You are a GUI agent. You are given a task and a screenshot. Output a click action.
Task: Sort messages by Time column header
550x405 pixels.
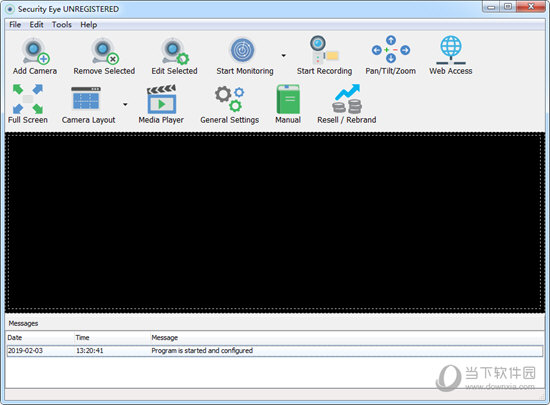(x=112, y=338)
